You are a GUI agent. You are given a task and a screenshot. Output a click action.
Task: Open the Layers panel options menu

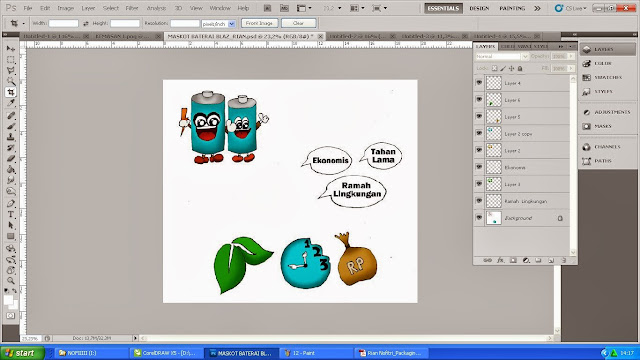point(571,46)
